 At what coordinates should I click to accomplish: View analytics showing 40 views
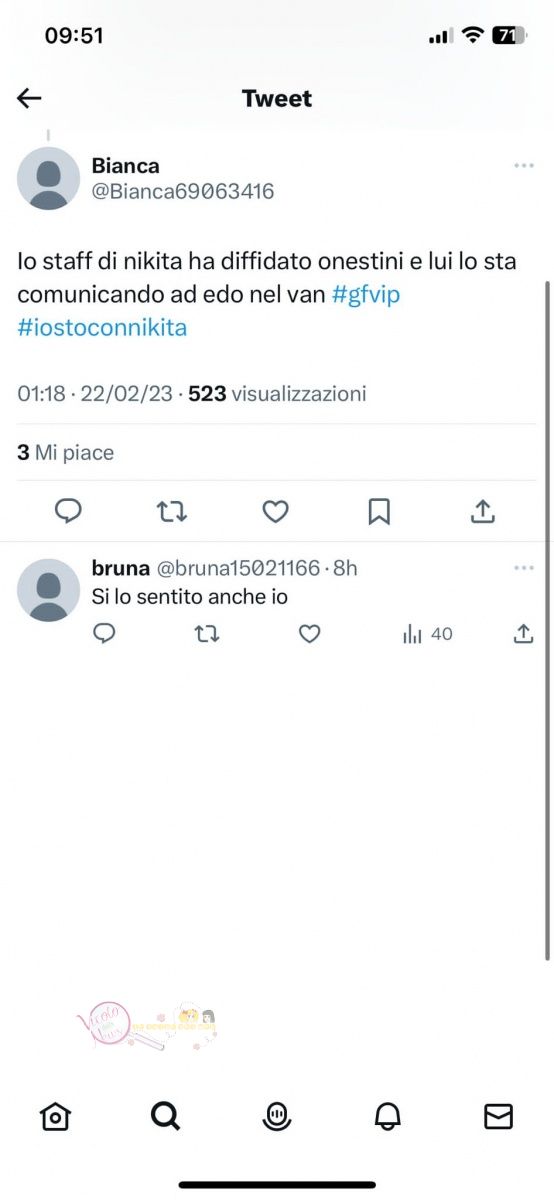427,634
